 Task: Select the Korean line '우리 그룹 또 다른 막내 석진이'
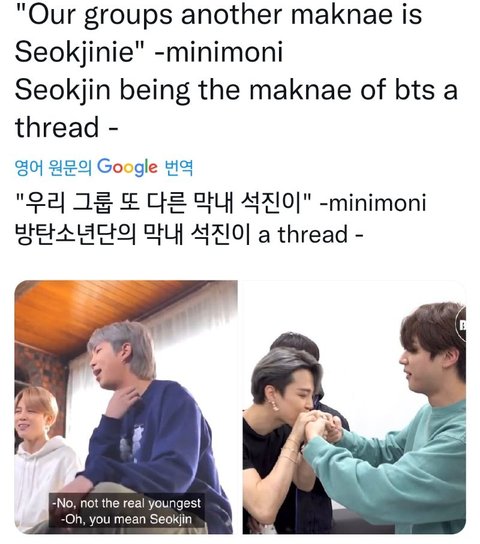(x=163, y=203)
